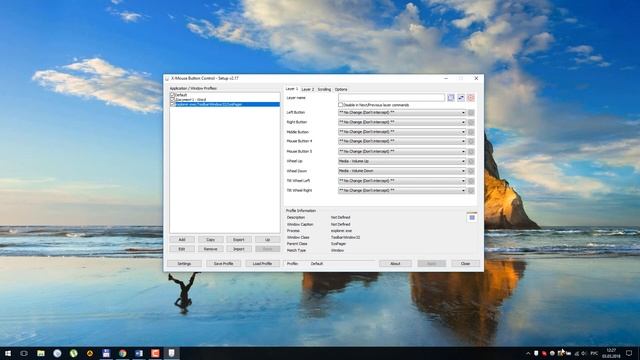640x360 pixels.
Task: Open gear settings for Wheel Down row
Action: point(471,171)
